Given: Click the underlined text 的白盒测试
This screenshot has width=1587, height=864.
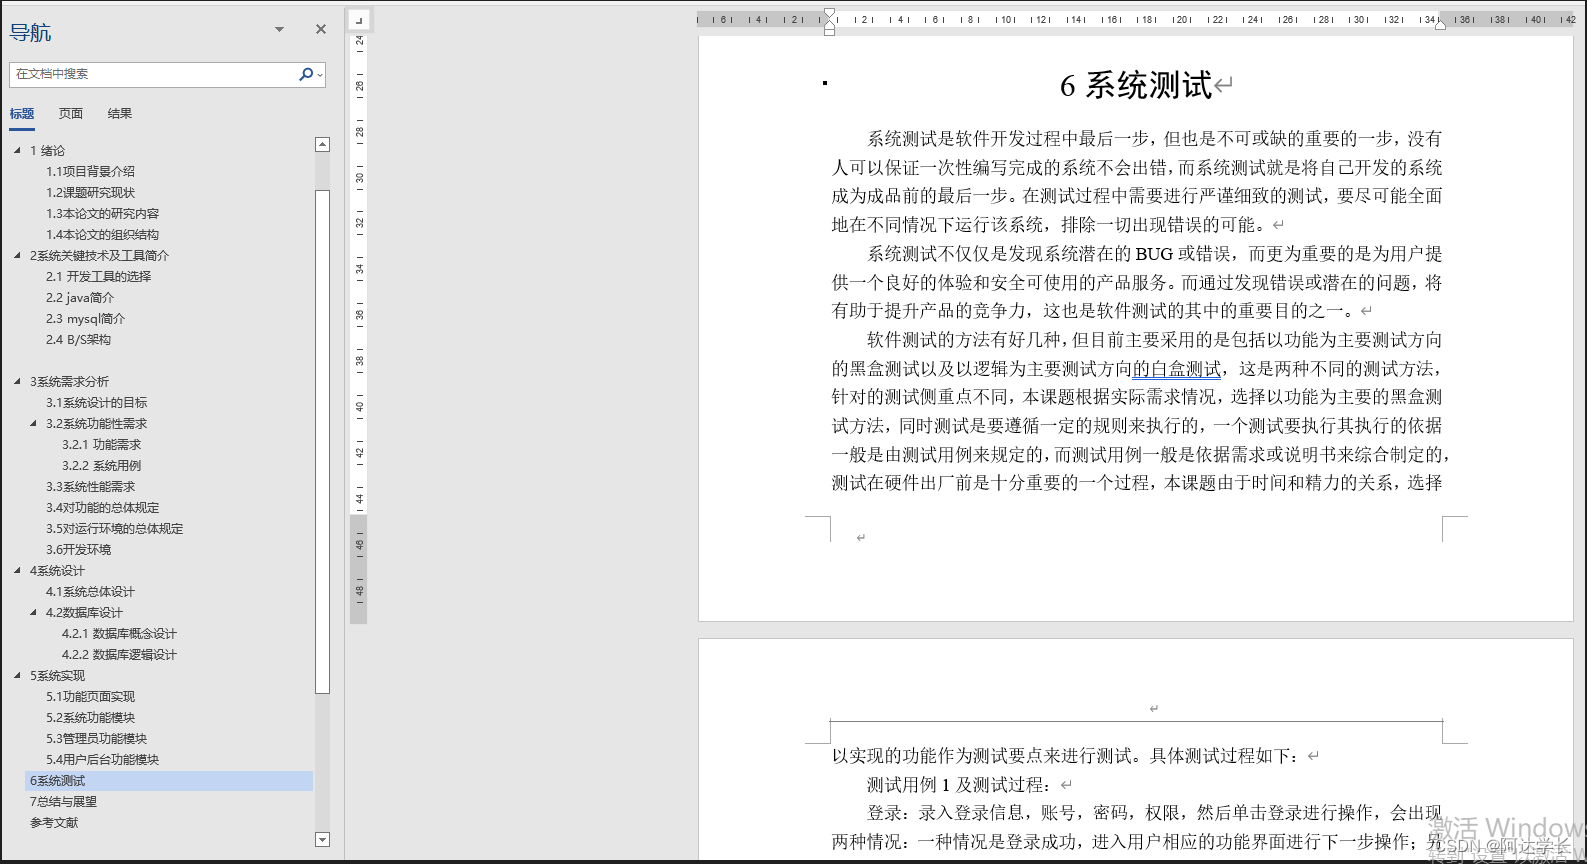Looking at the screenshot, I should [1176, 369].
